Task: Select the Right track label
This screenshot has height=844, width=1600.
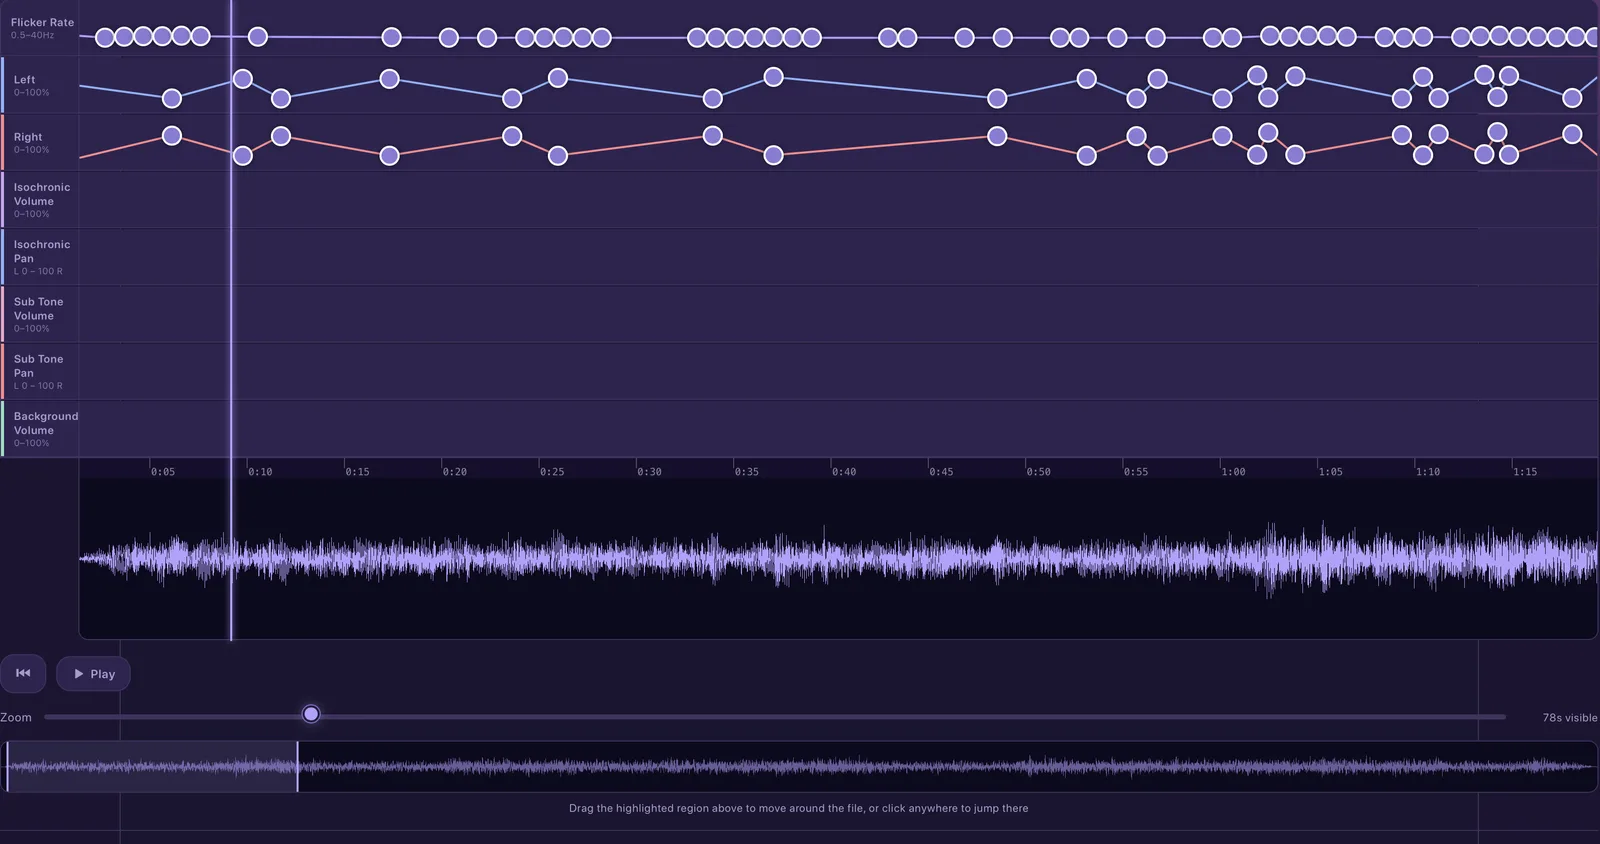Action: coord(28,137)
